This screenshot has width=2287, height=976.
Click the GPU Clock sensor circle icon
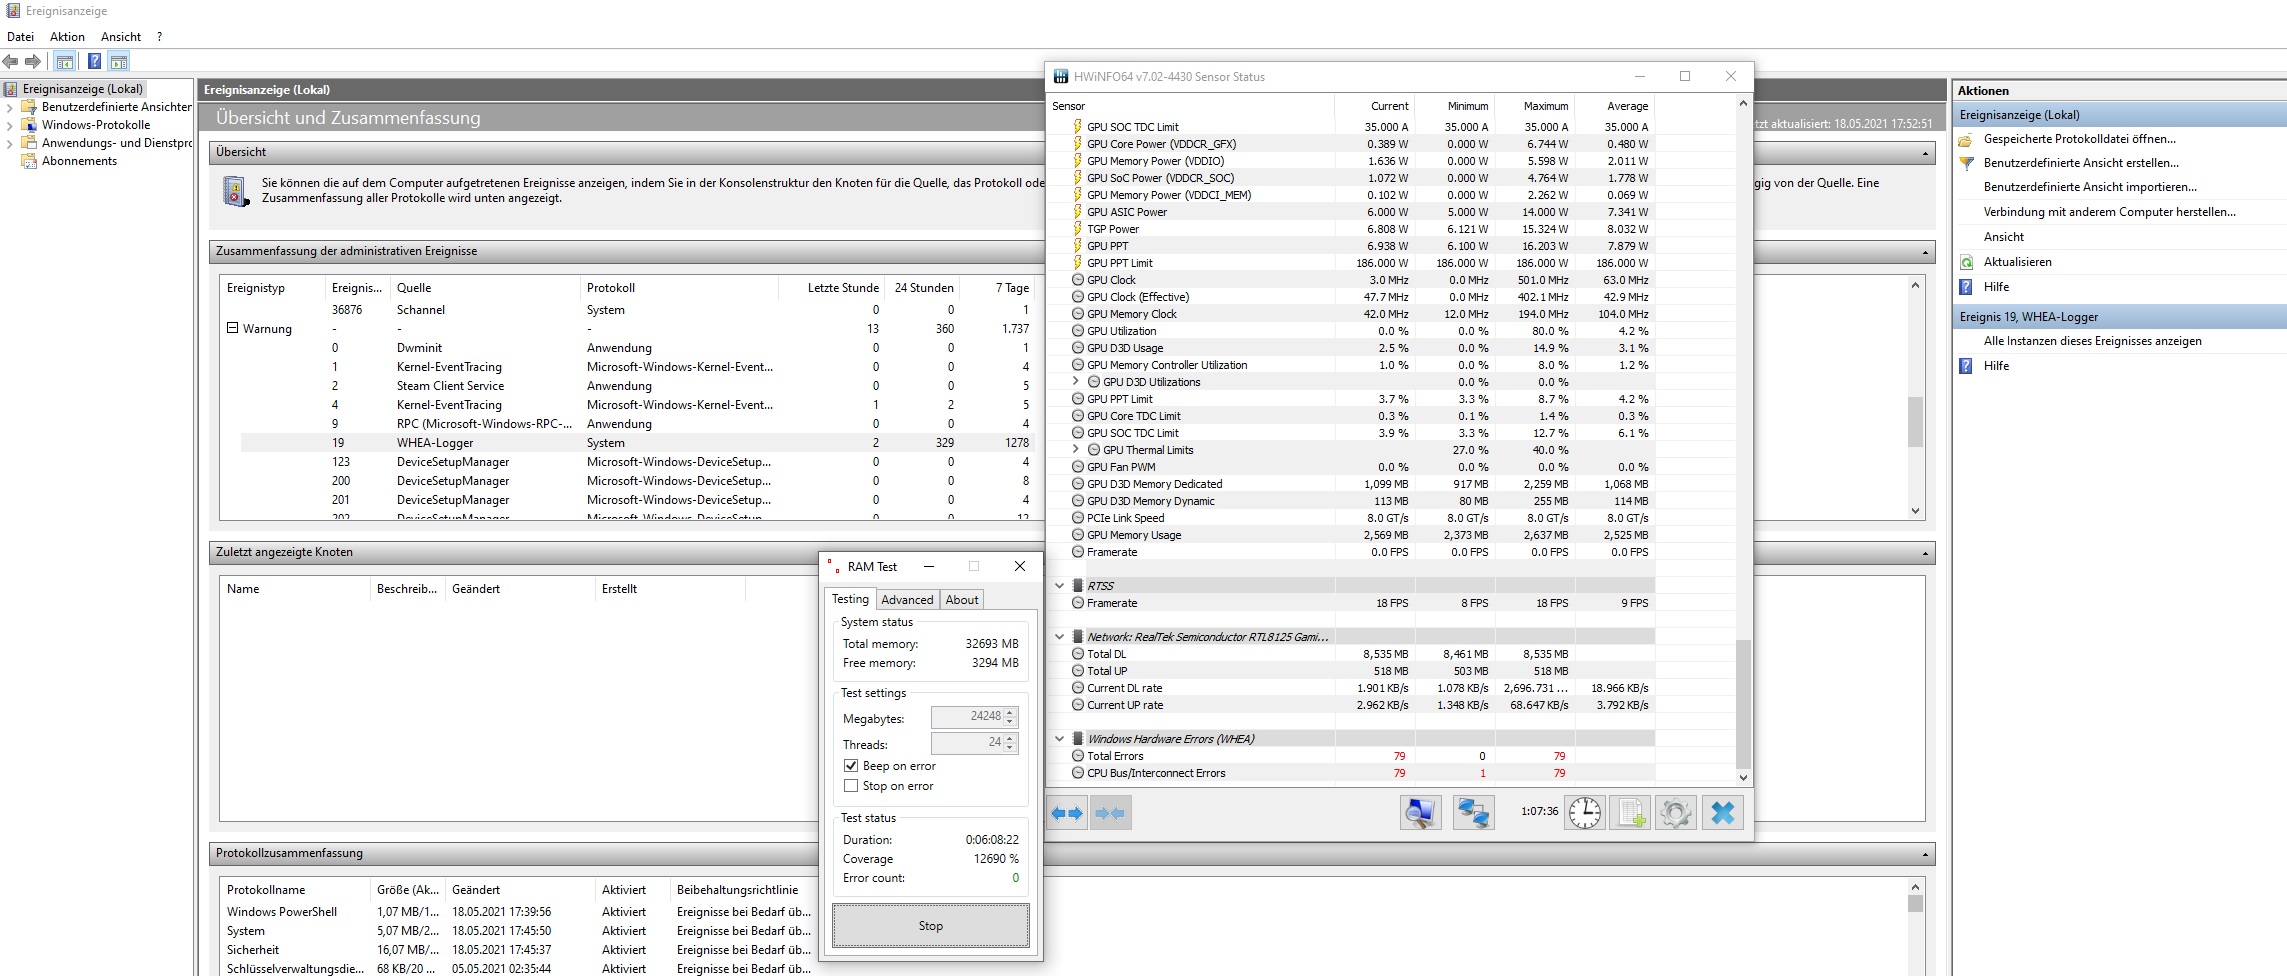tap(1078, 280)
